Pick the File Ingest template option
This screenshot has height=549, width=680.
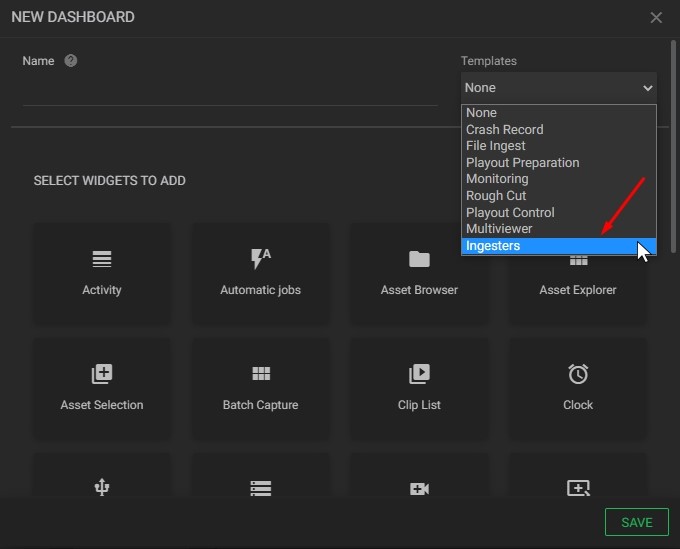pos(495,146)
